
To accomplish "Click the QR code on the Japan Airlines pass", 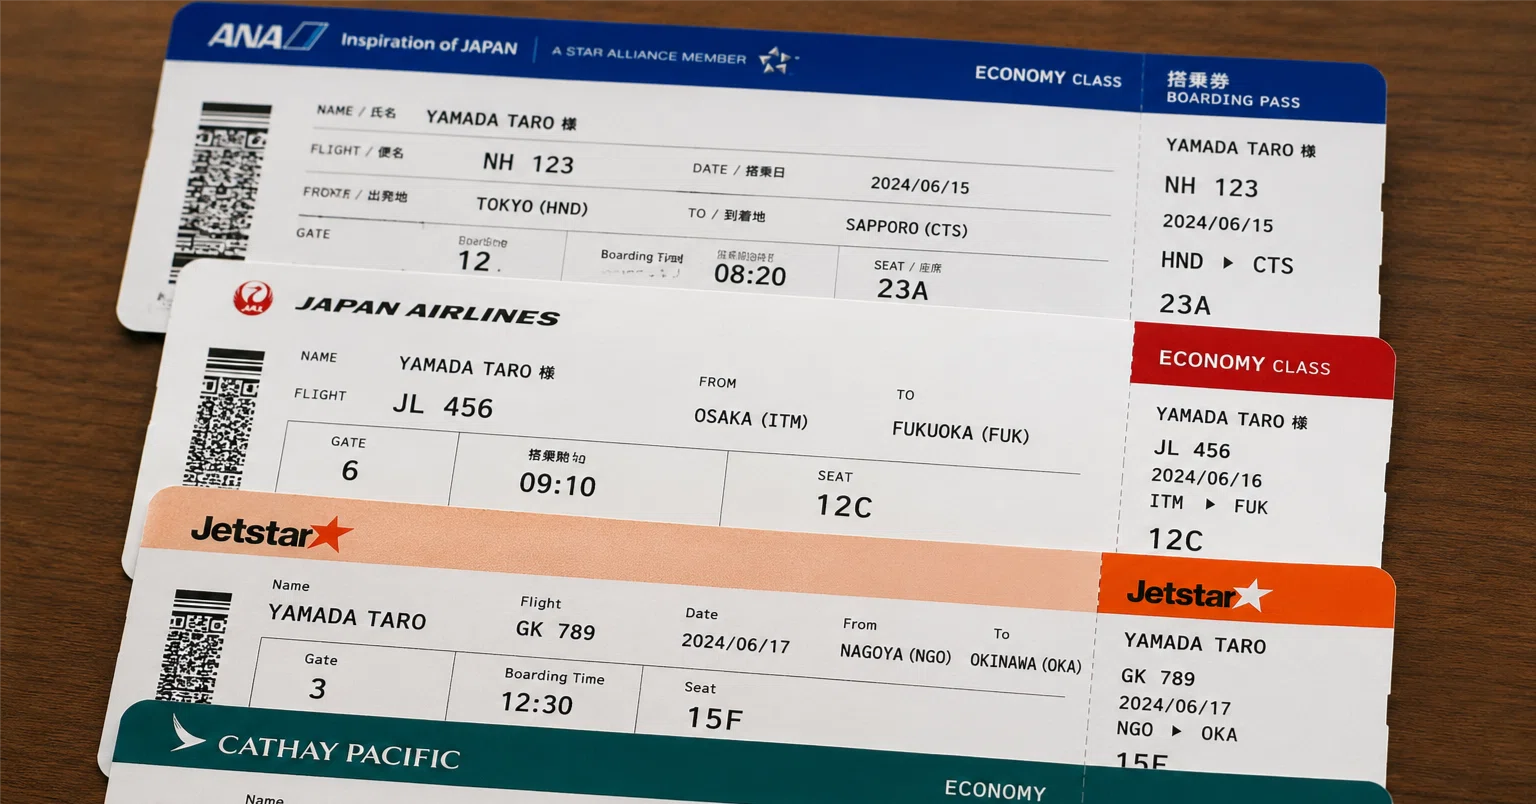I will click(x=225, y=418).
